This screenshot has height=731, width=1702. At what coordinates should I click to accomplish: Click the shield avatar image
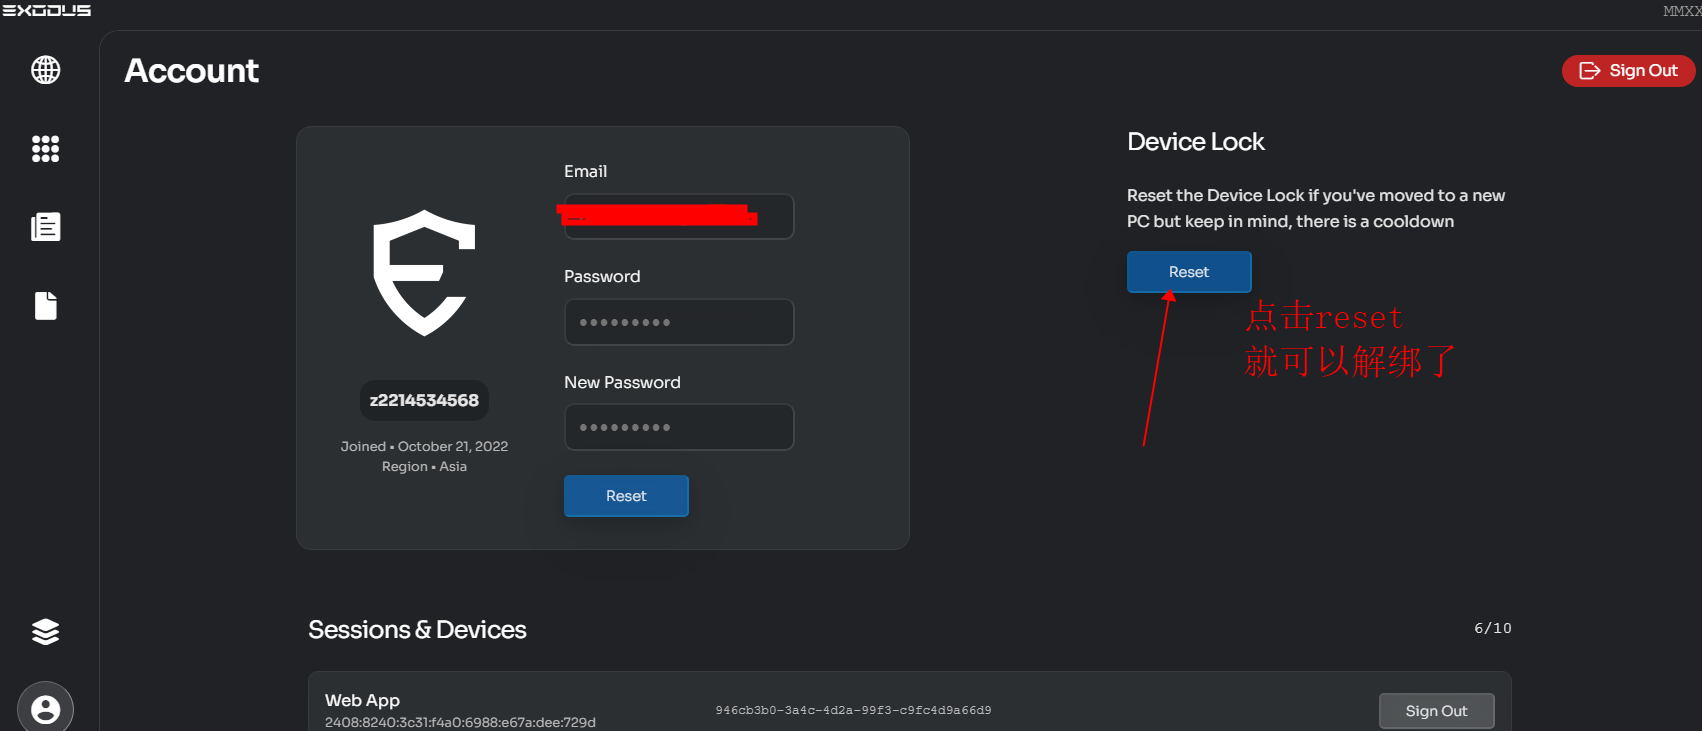point(424,273)
